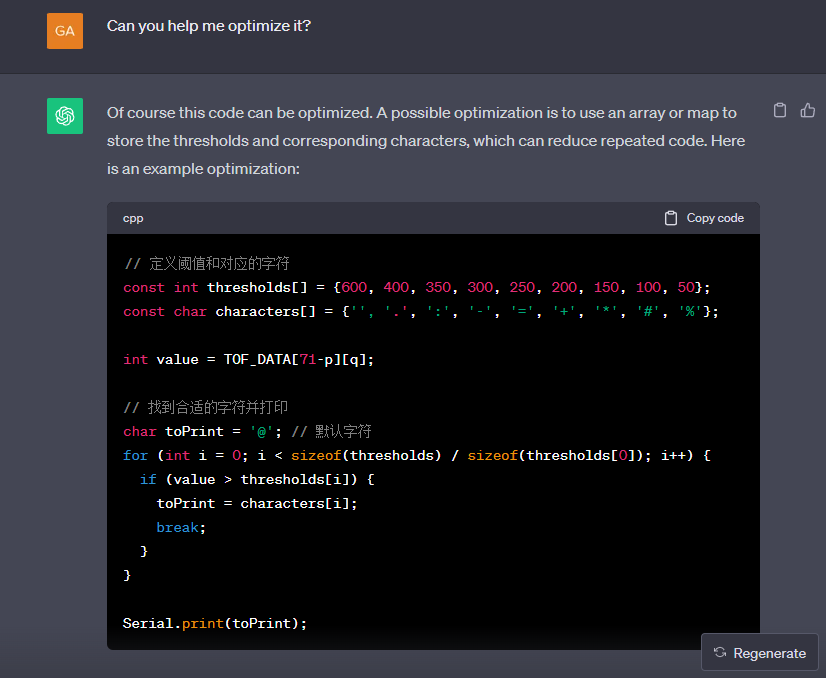Click the 'const char characters[]' code line
The image size is (826, 678).
421,312
